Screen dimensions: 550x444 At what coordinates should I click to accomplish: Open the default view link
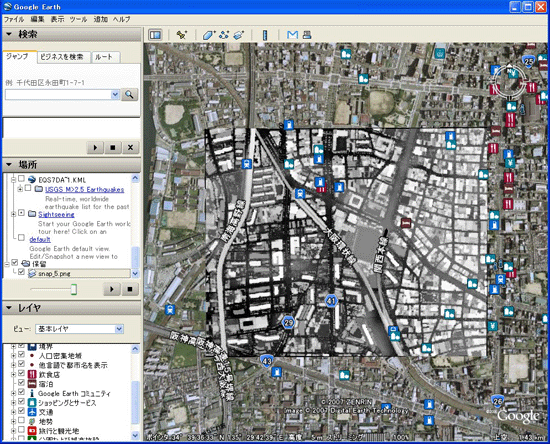[40, 239]
